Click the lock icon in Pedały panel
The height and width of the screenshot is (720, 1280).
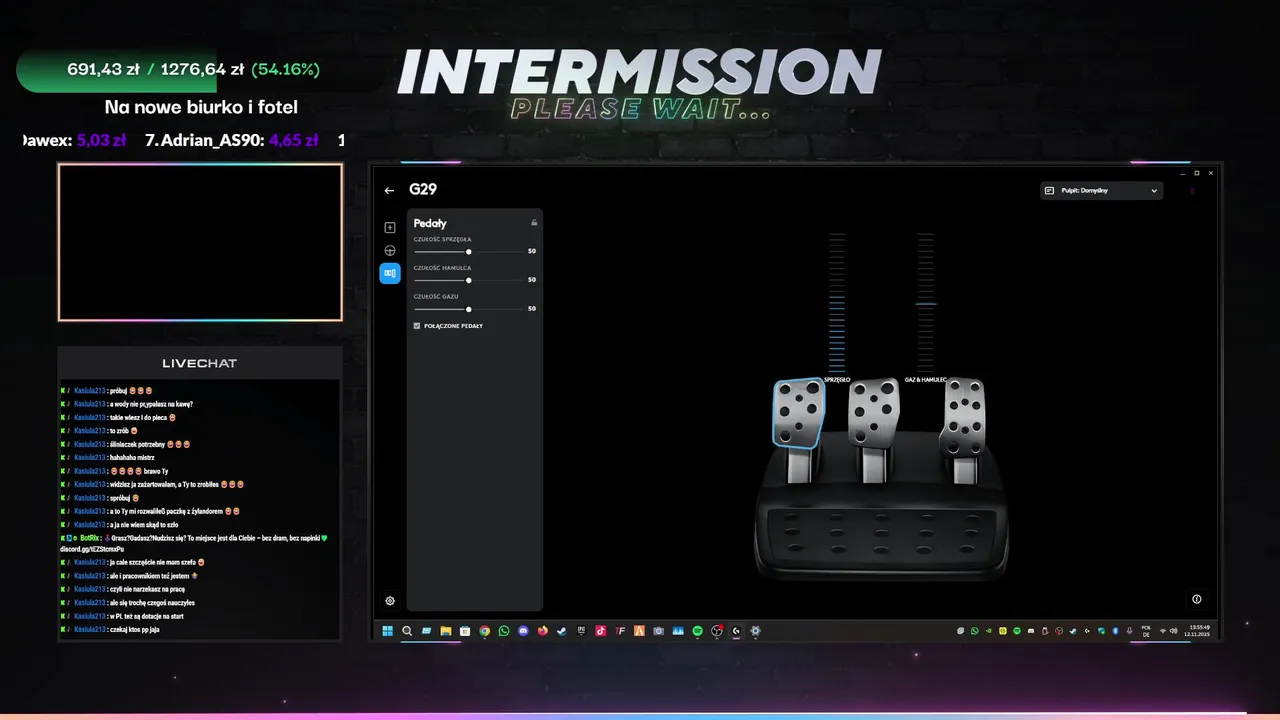point(534,223)
